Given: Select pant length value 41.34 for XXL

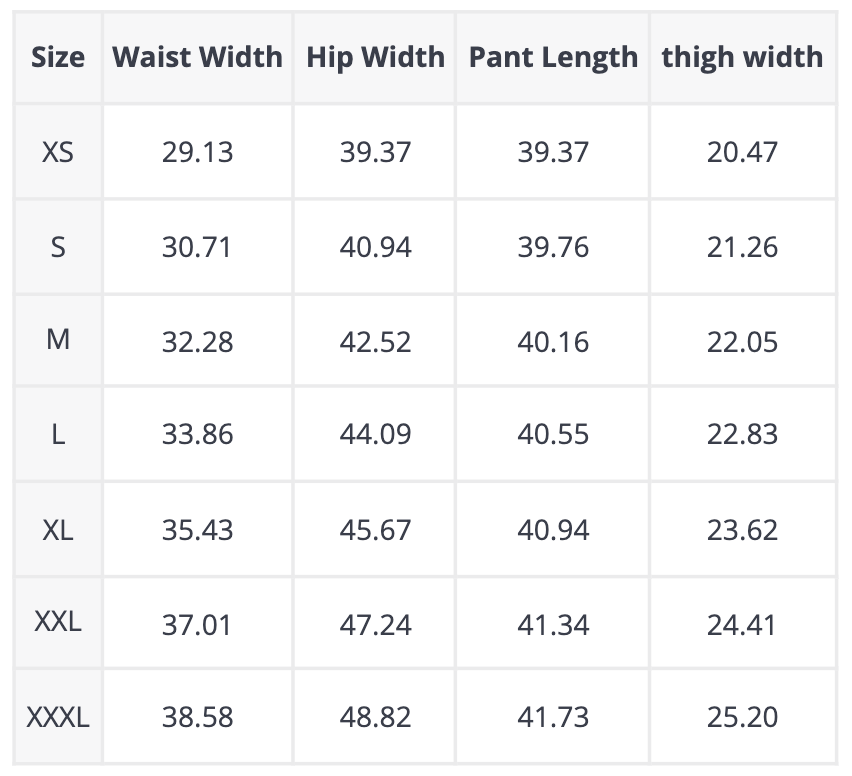Looking at the screenshot, I should point(553,625).
